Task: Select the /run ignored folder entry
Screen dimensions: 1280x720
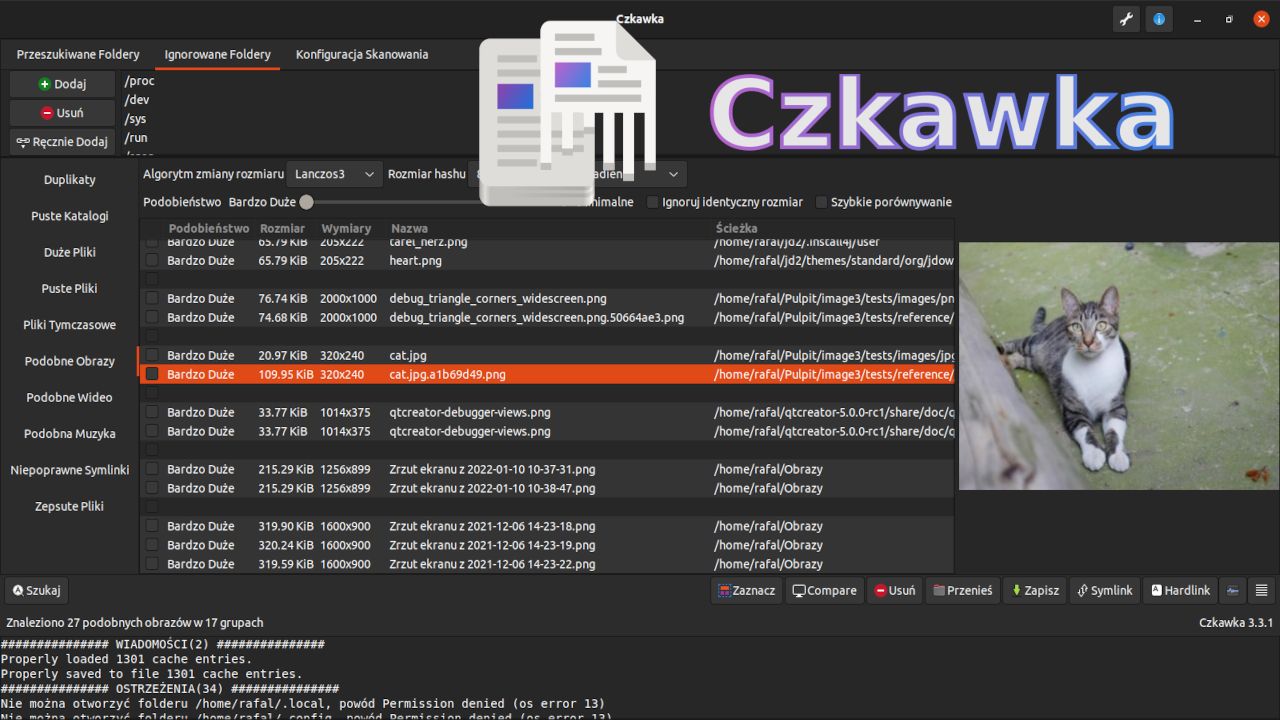Action: [136, 138]
